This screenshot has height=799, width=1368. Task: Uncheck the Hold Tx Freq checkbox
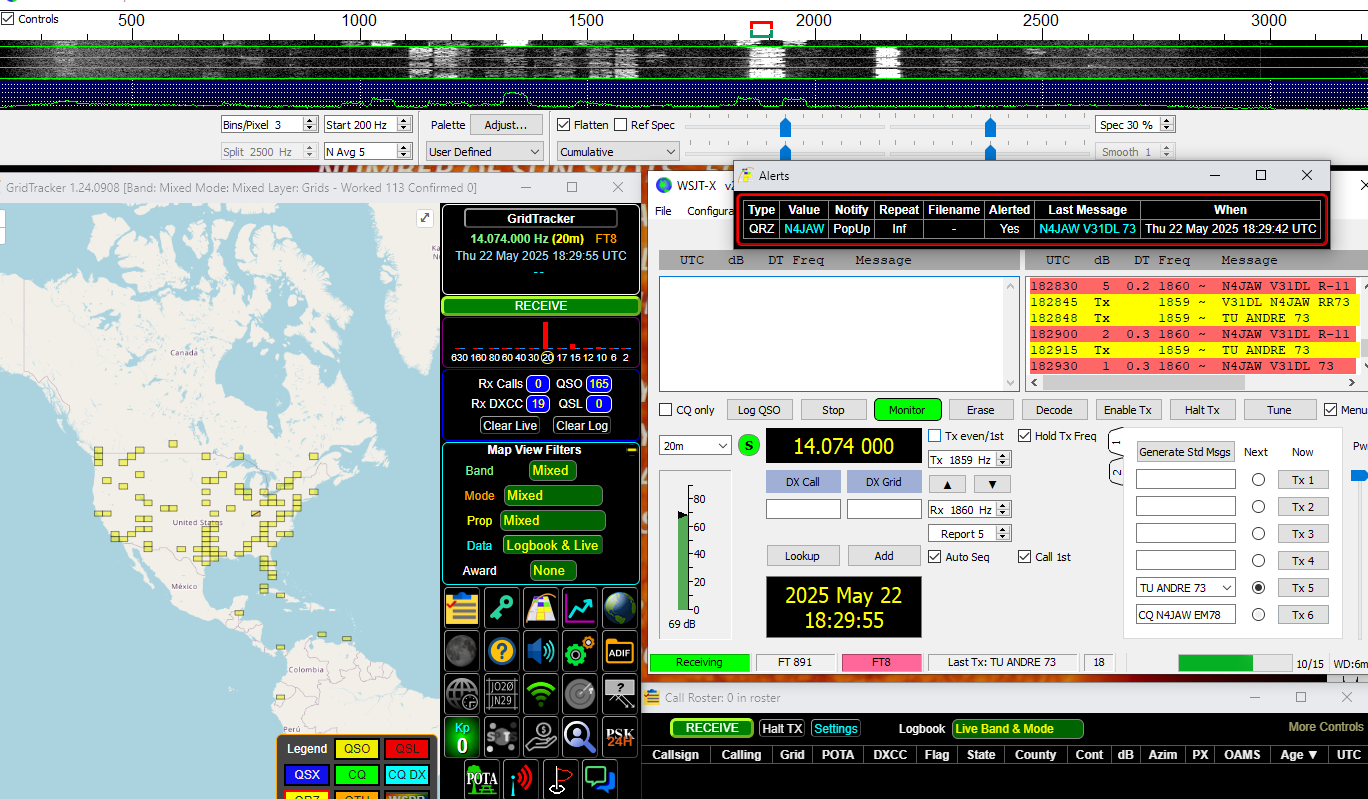point(1025,436)
